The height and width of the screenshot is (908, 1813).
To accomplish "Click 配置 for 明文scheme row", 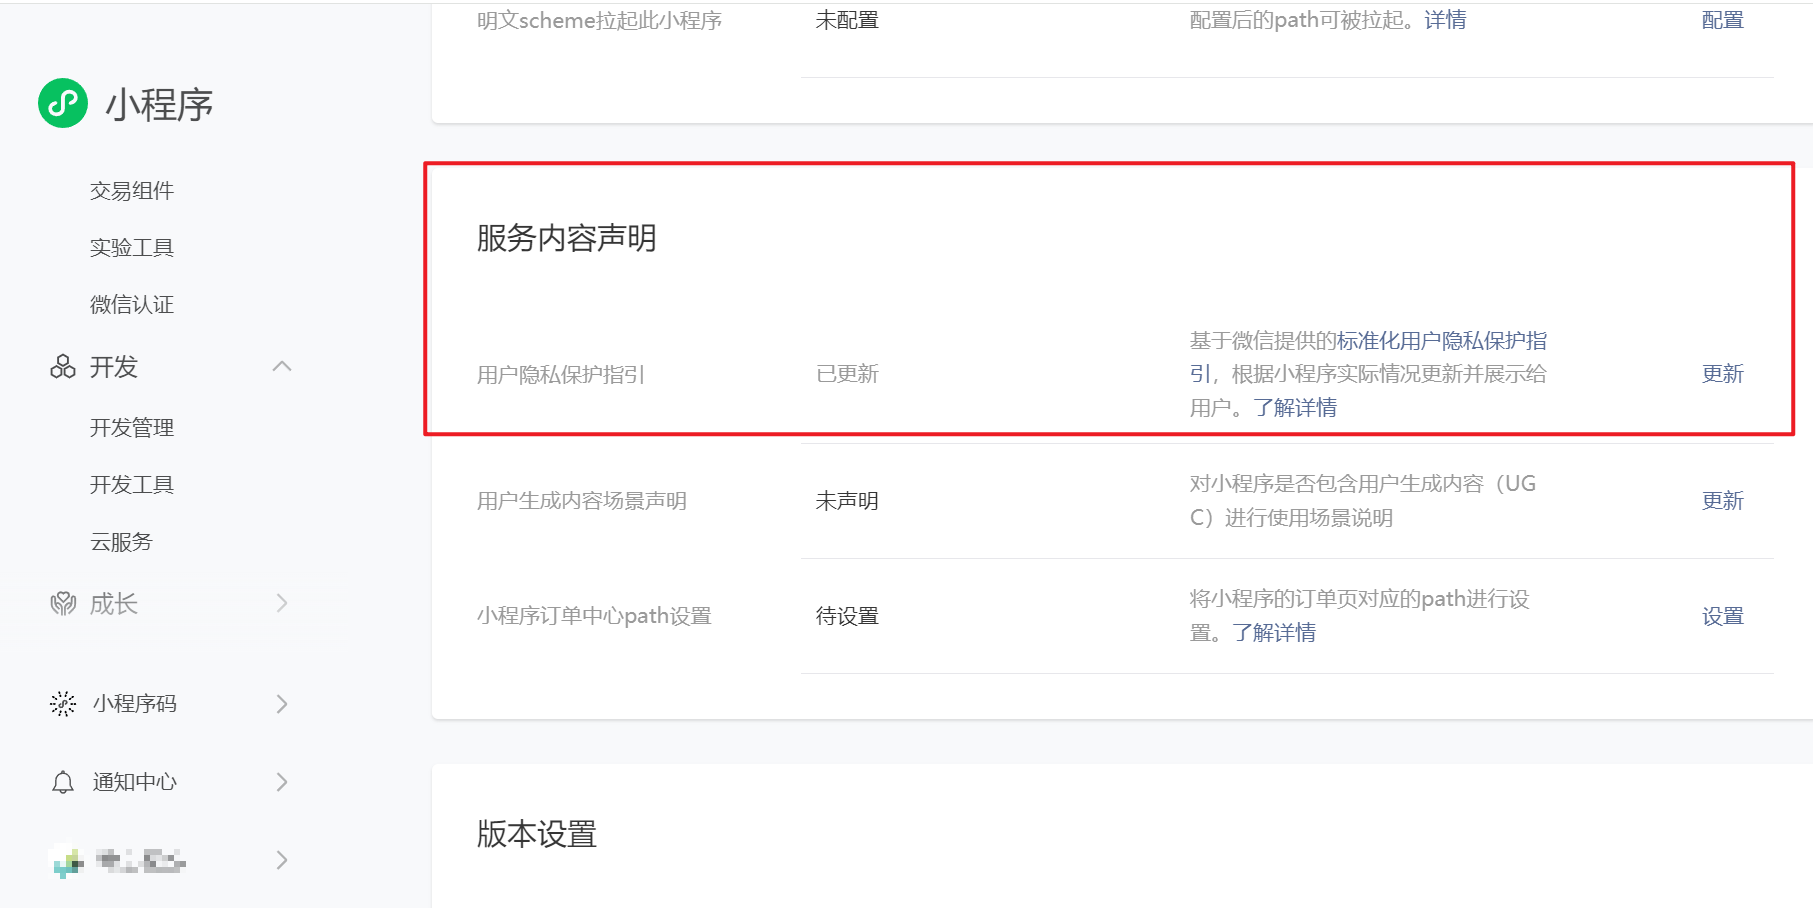I will click(1722, 20).
